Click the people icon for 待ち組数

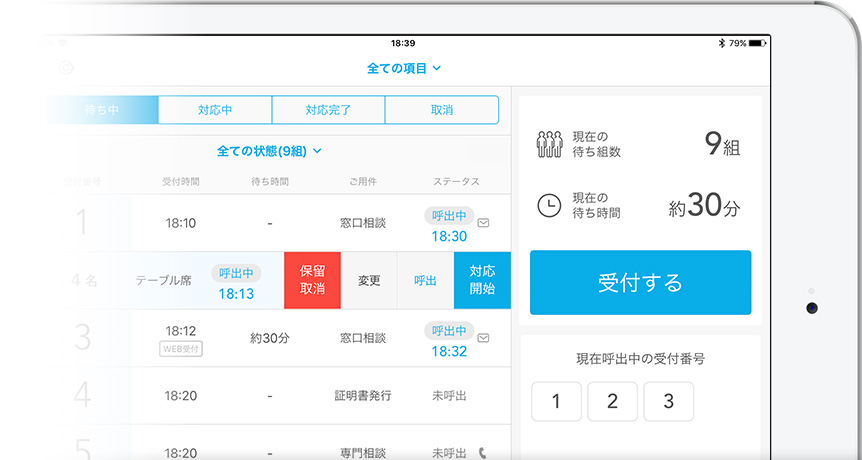tap(549, 145)
